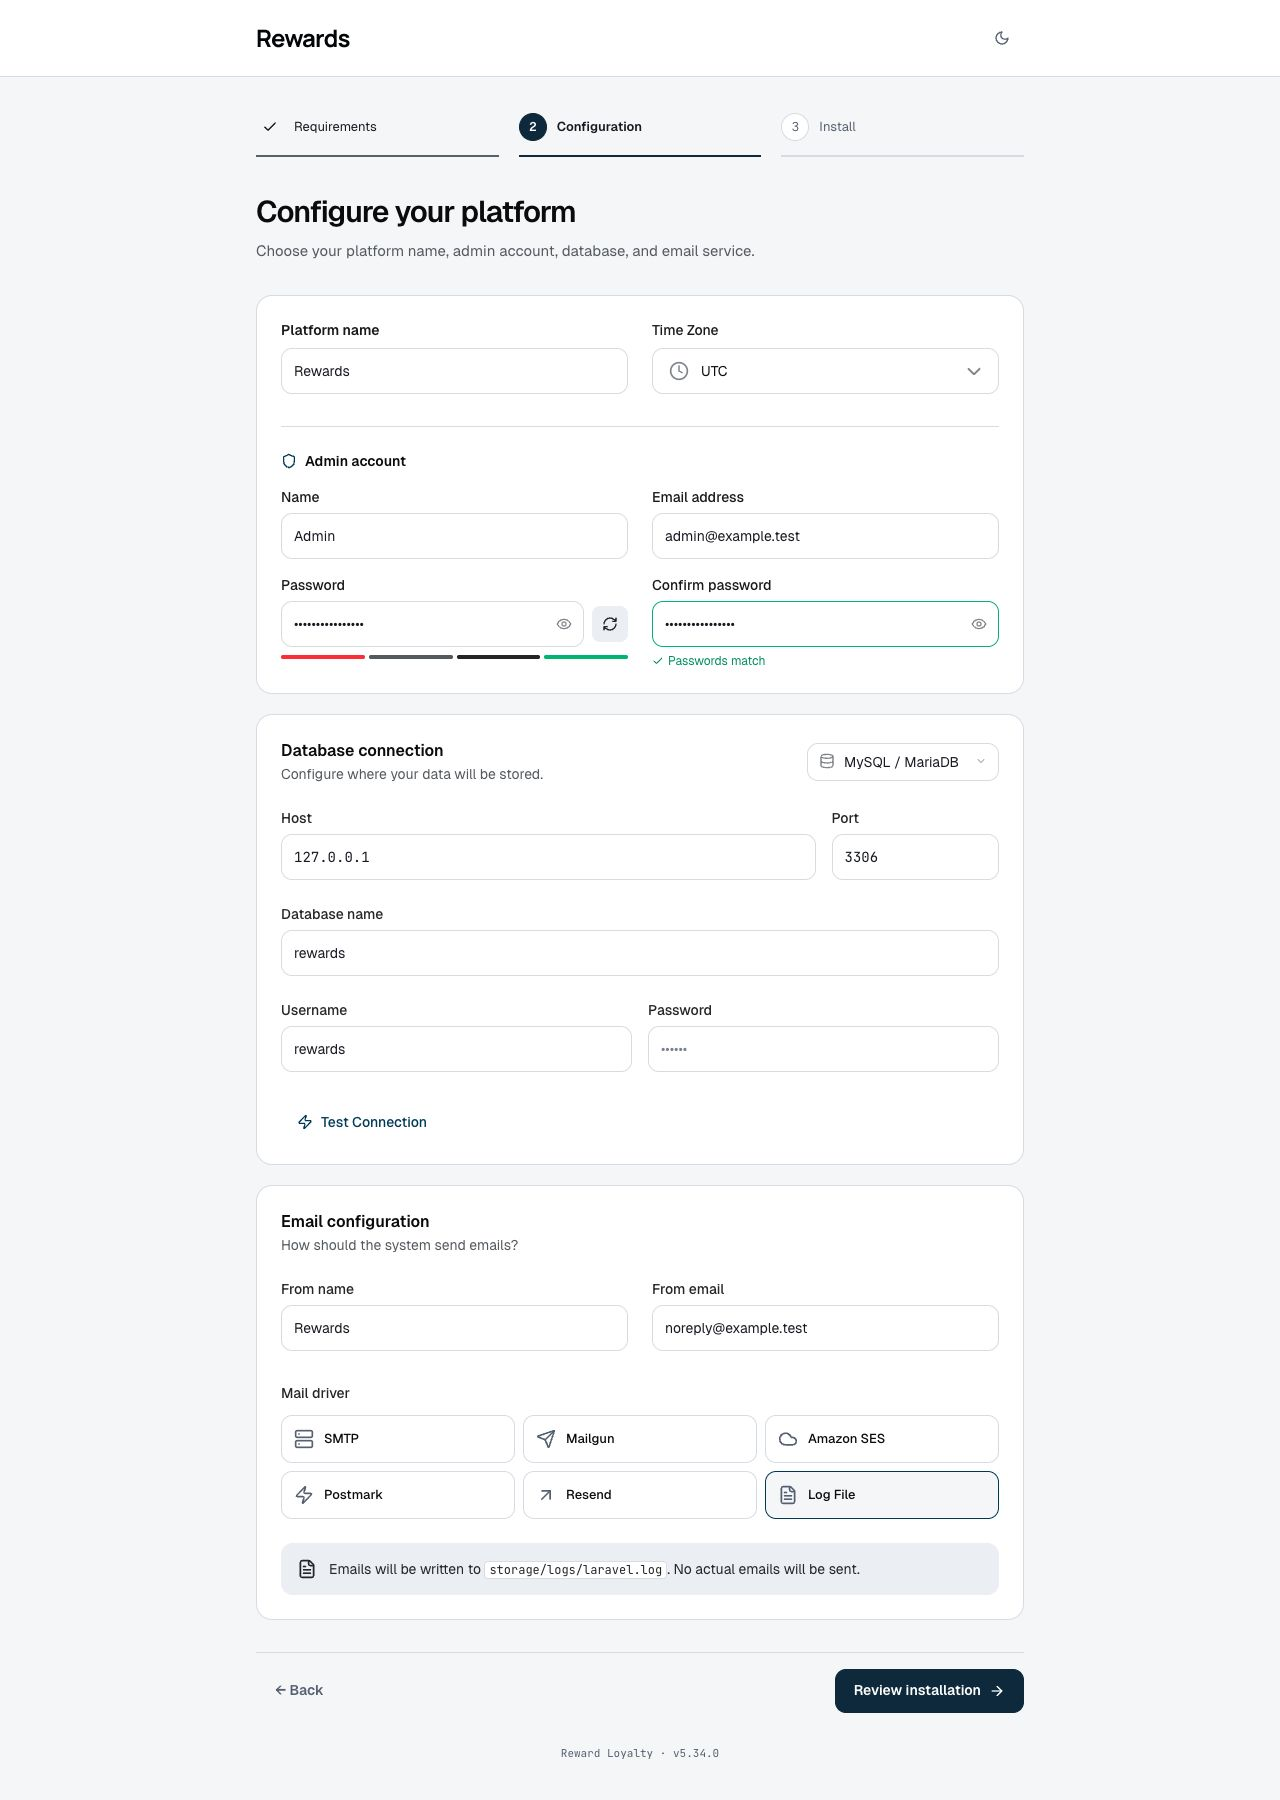Click the checkmark icon on Requirements step

coord(269,127)
